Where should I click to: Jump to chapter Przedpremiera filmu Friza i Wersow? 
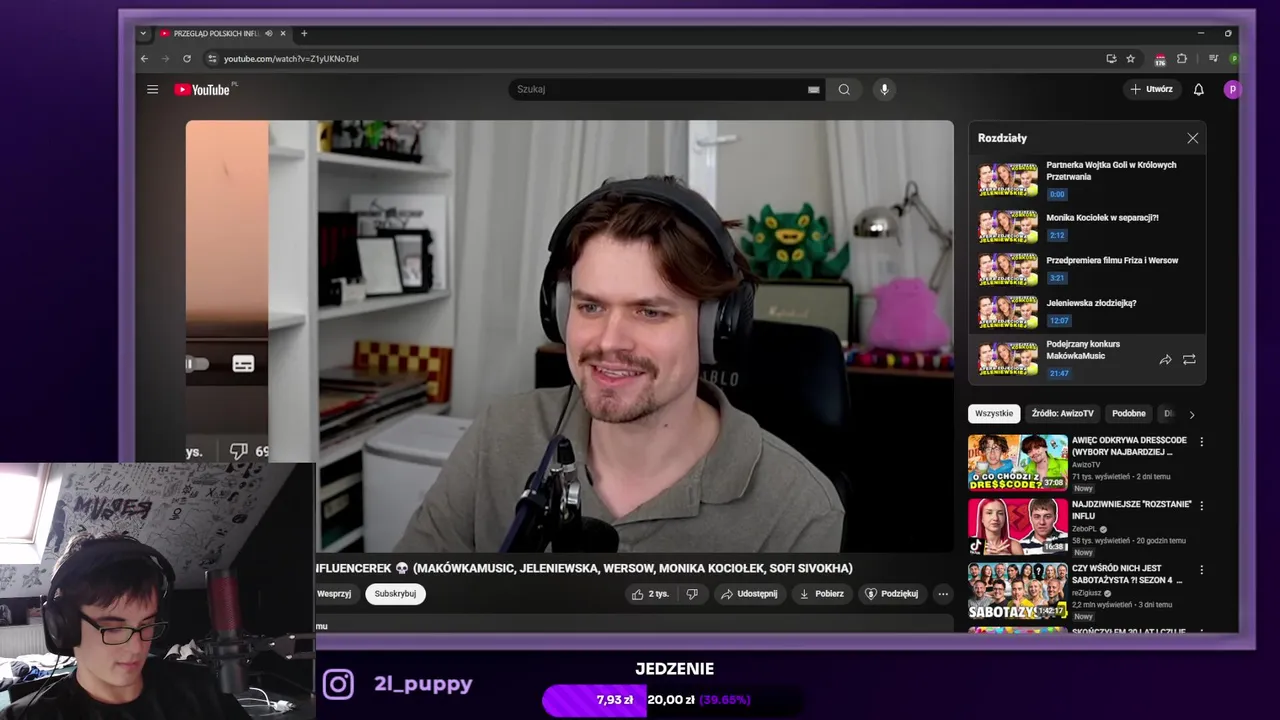click(1087, 268)
